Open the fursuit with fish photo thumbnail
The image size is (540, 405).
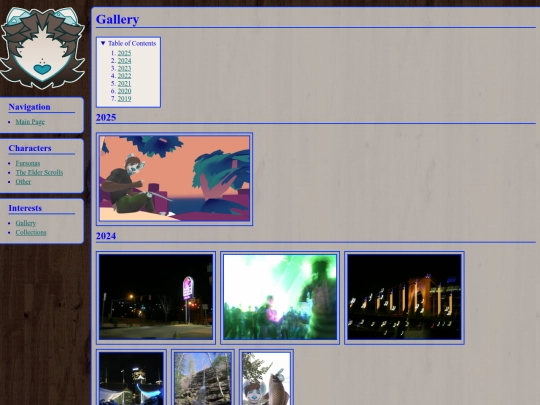(266, 378)
